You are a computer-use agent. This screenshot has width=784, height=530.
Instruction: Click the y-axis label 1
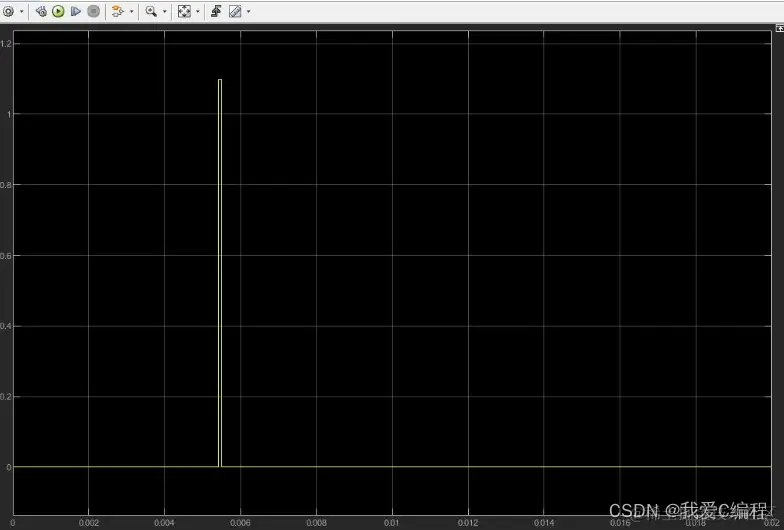pyautogui.click(x=9, y=114)
